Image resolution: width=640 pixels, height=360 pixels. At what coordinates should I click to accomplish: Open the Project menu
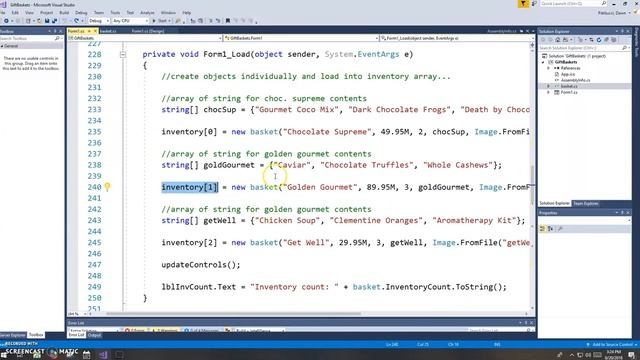46,13
